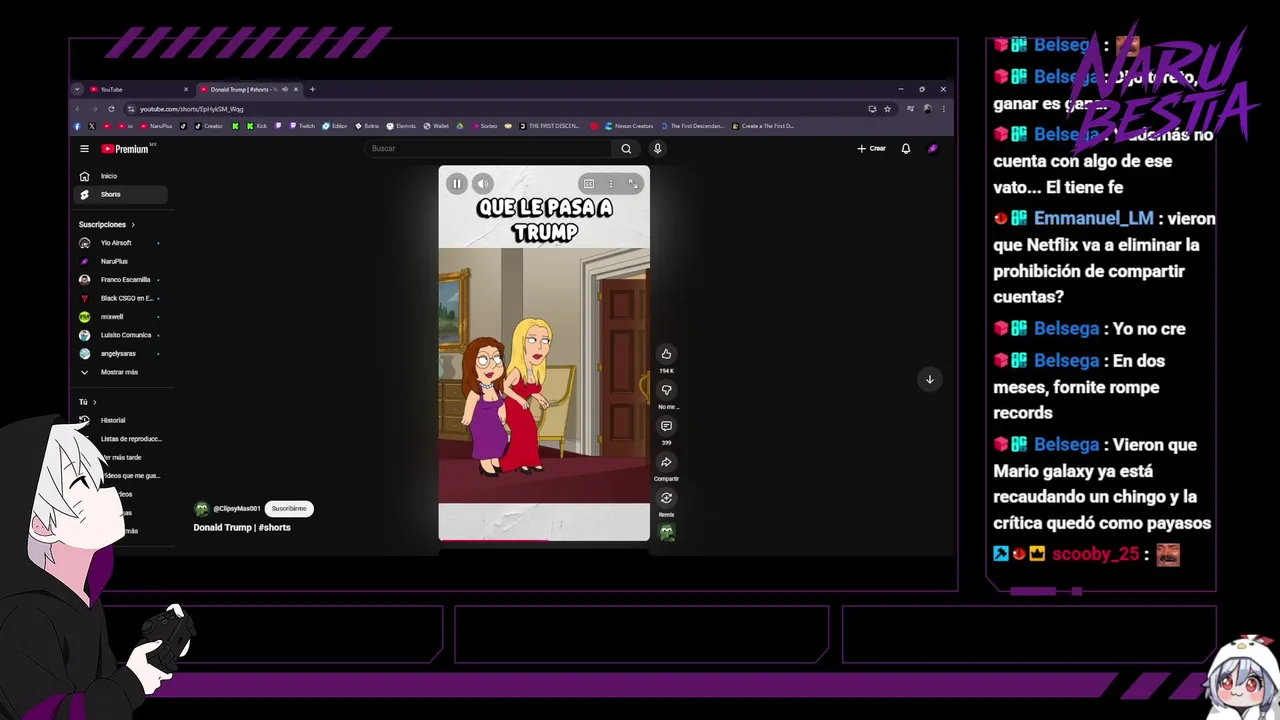
Task: Open the account avatar menu
Action: 933,149
